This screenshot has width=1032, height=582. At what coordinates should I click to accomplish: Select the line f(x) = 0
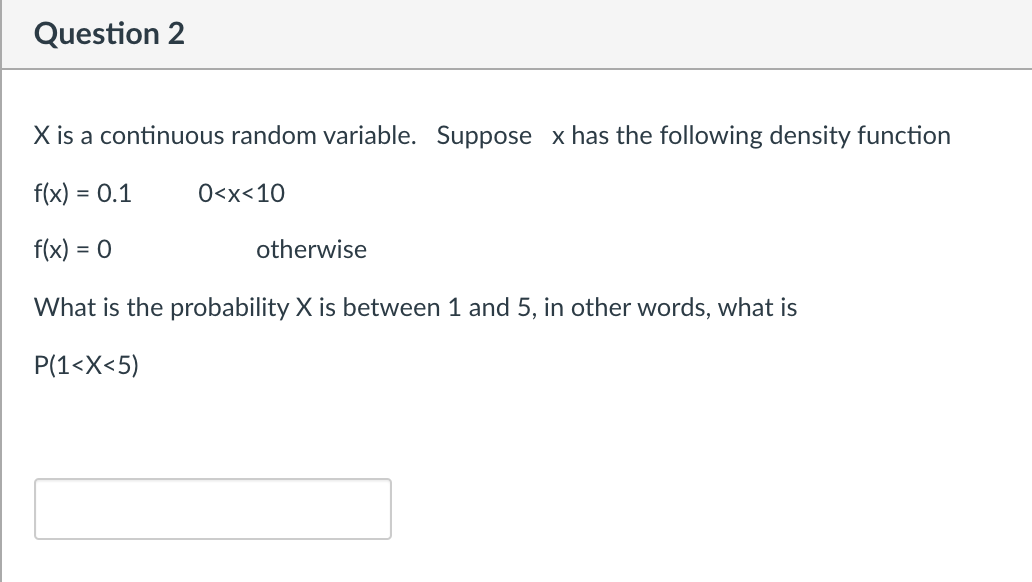(72, 249)
